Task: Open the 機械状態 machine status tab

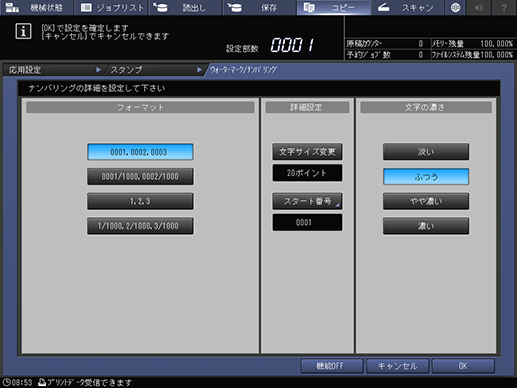Action: (37, 7)
